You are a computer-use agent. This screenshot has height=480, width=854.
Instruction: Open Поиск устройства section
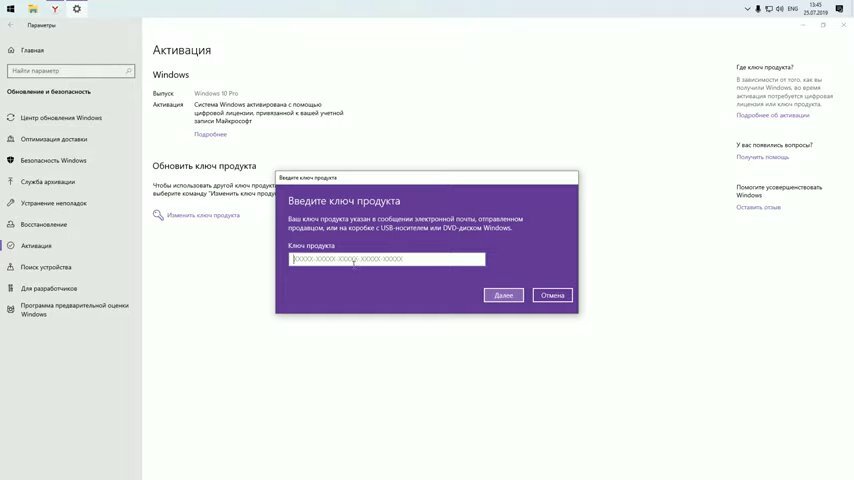(46, 267)
